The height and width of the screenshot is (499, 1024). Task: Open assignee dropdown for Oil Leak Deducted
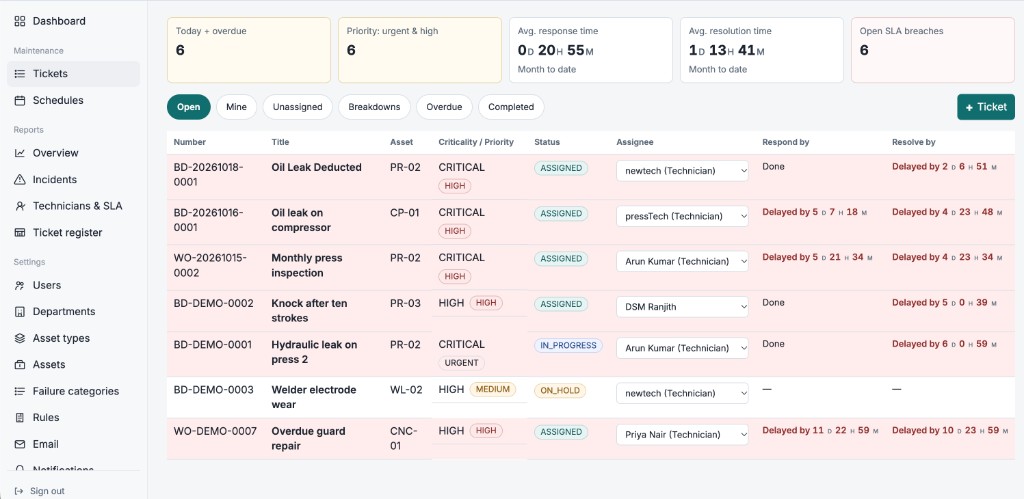click(x=682, y=170)
